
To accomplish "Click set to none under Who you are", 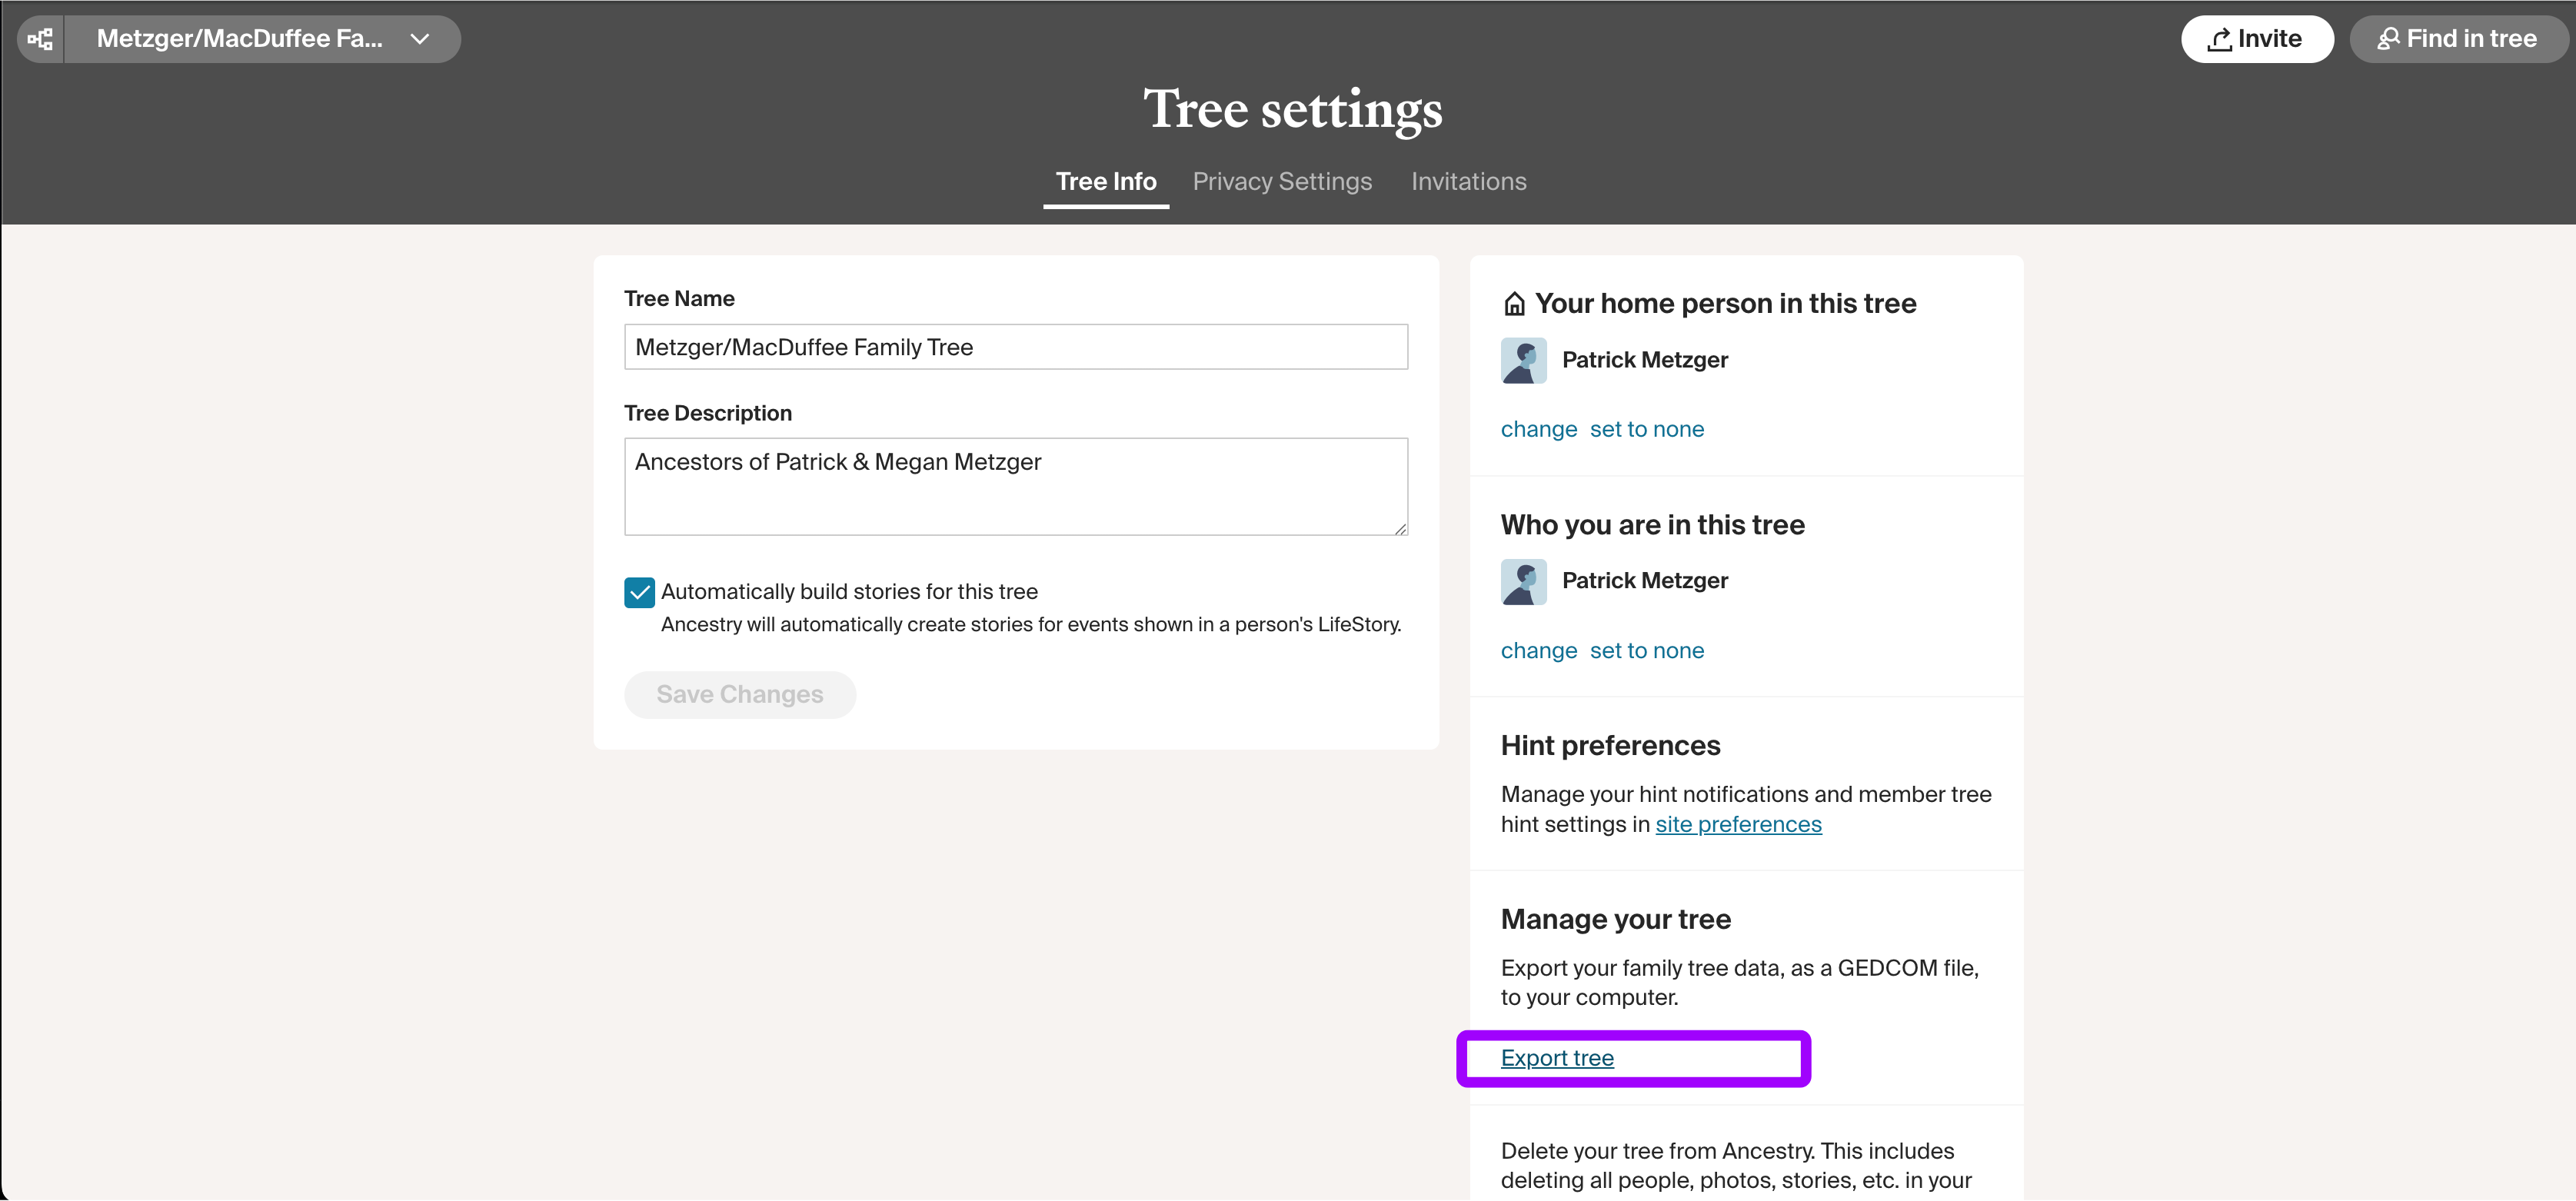I will (1646, 650).
